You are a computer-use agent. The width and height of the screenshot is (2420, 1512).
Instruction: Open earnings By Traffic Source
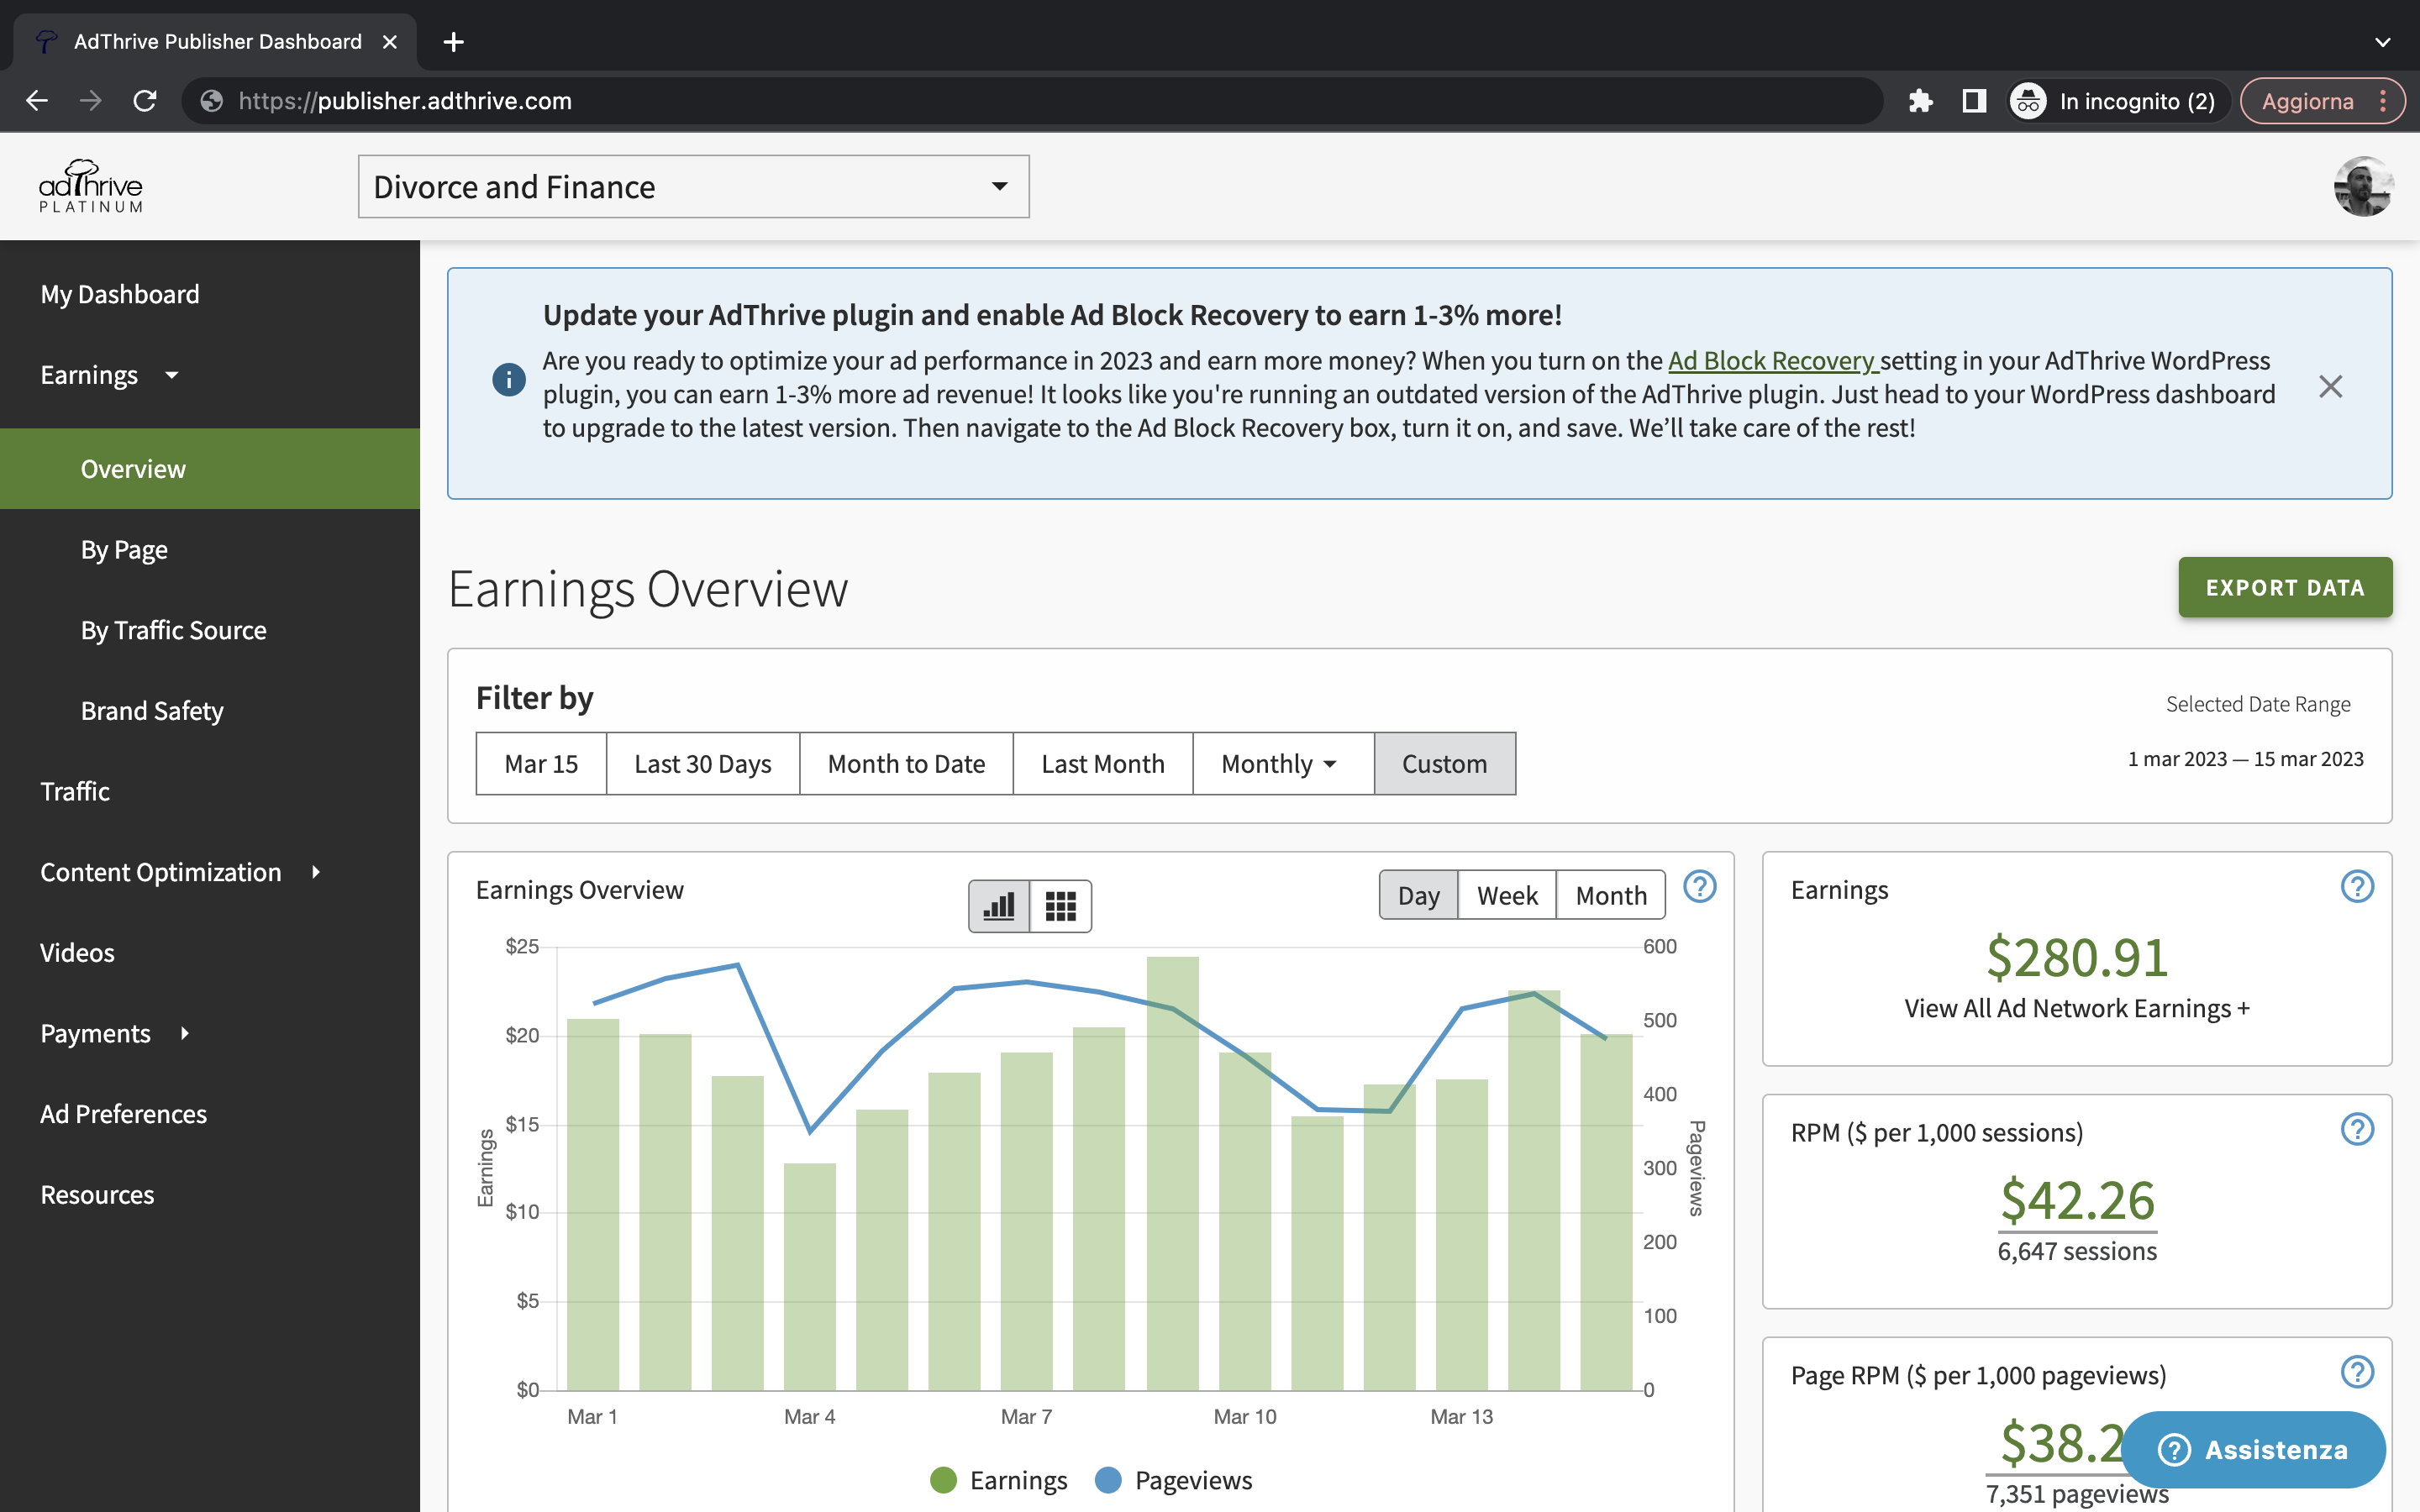pyautogui.click(x=173, y=630)
